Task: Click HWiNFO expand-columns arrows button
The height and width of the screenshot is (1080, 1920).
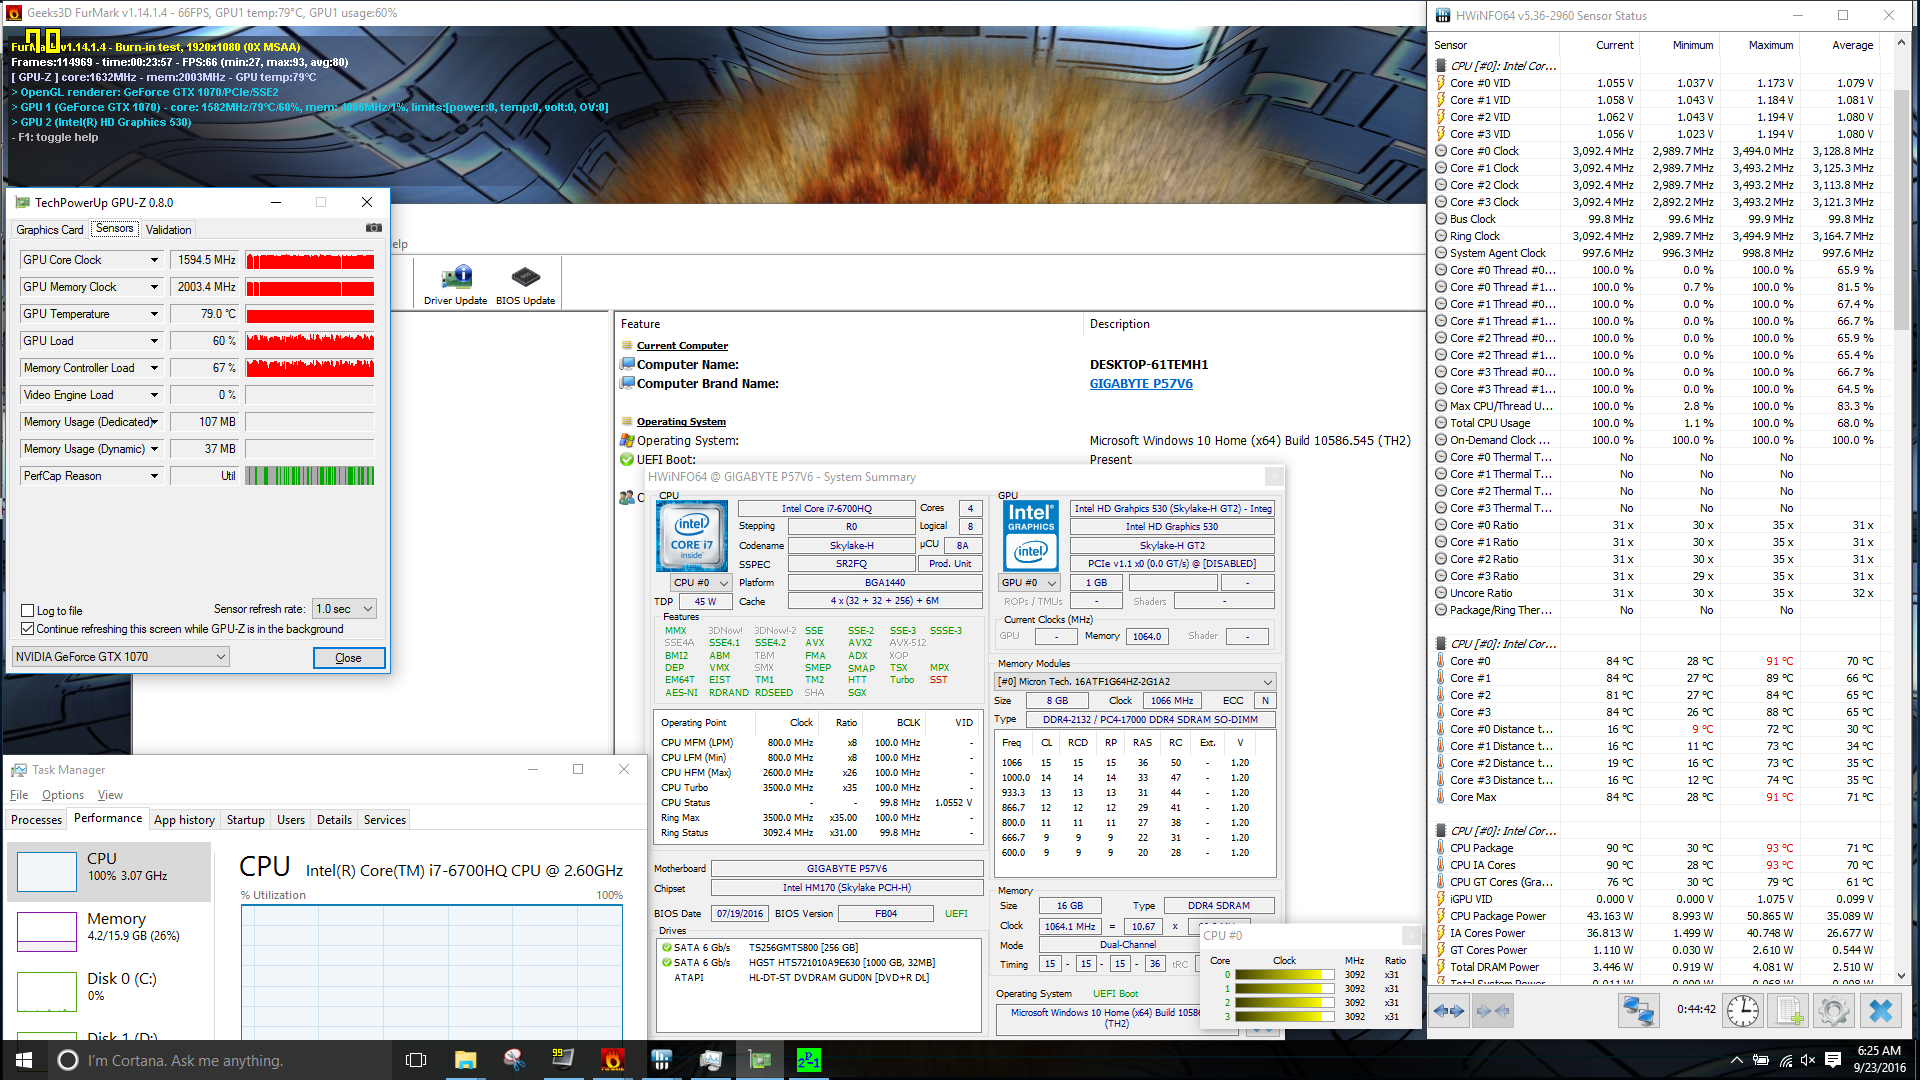Action: (x=1449, y=1011)
